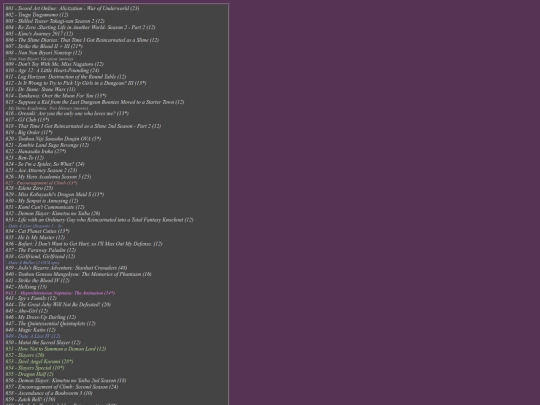Select Matoi the Sacred Slayer entry

click(x=43, y=342)
